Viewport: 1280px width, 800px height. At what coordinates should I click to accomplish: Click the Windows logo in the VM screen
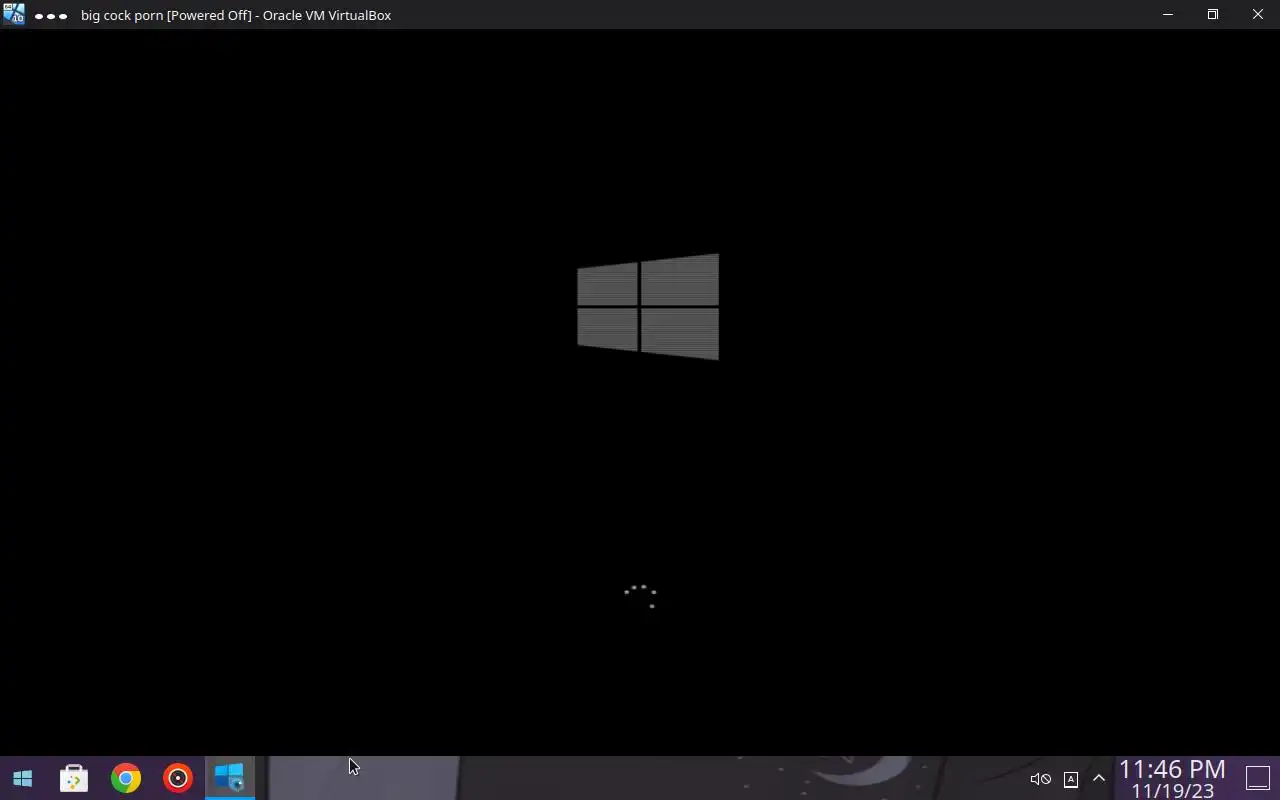click(648, 306)
